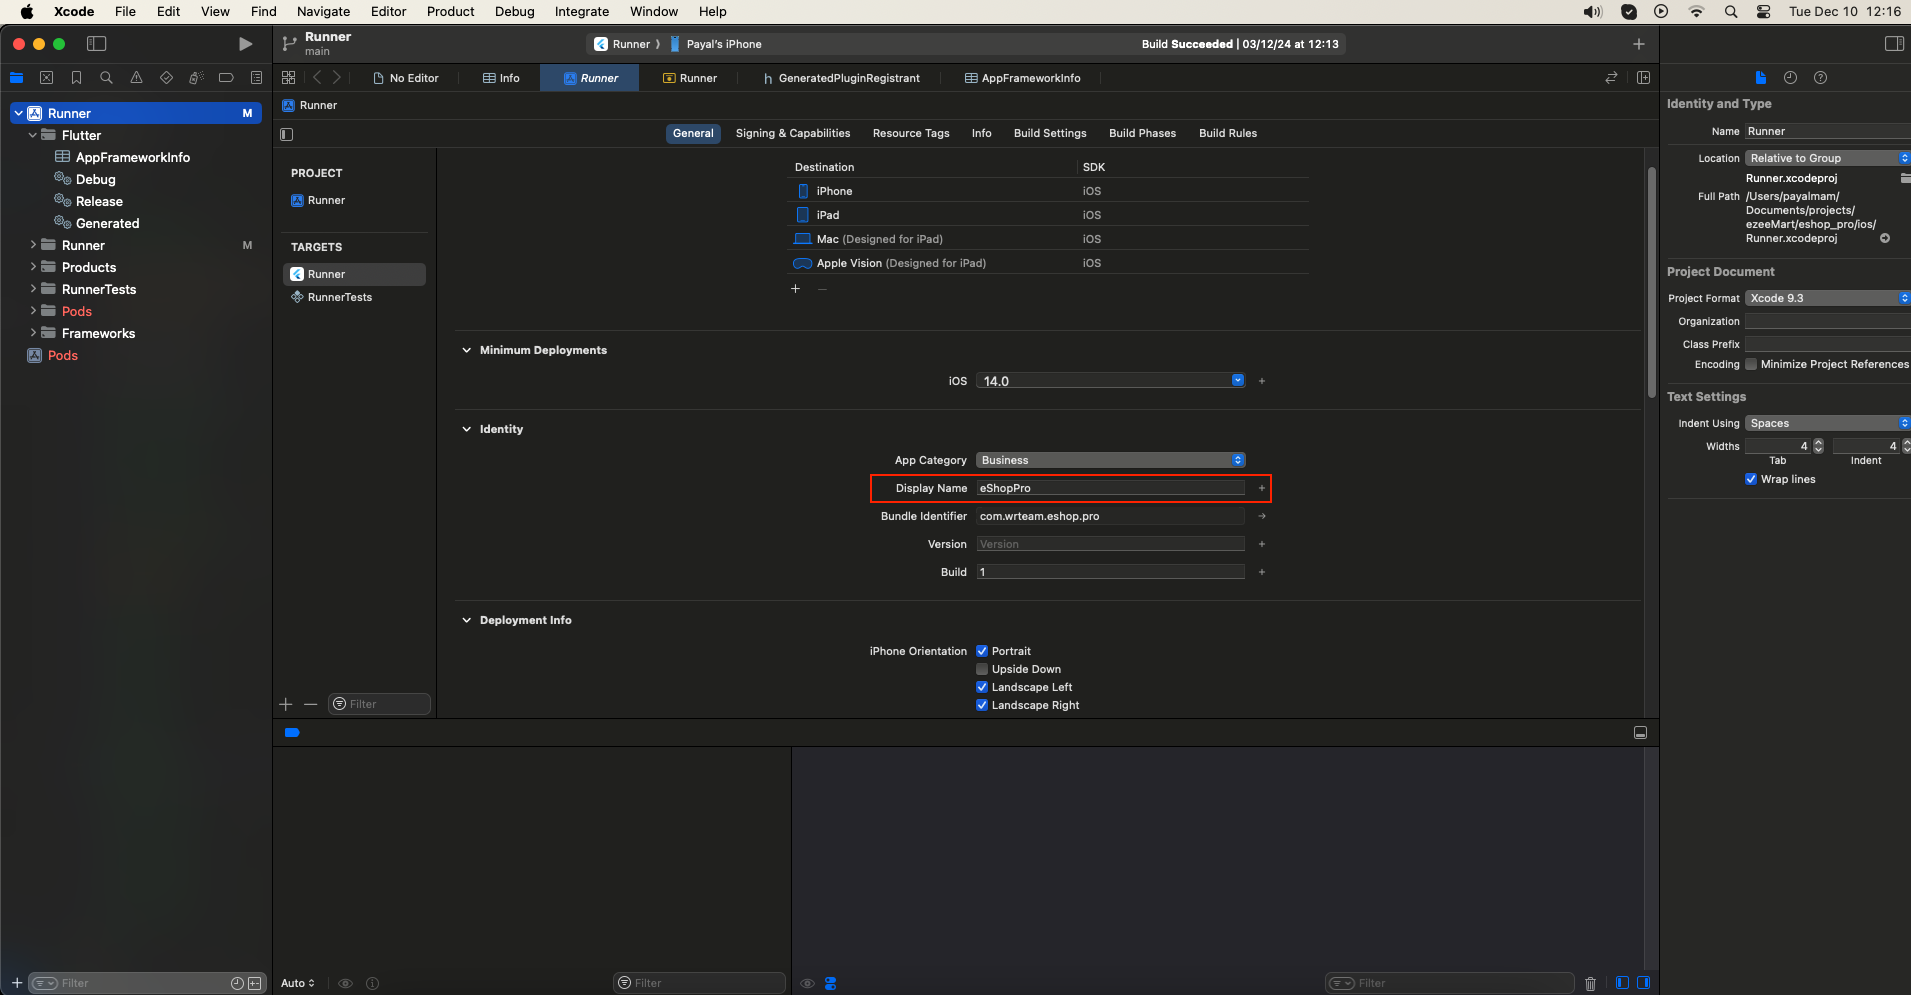Open Spotlight search in menu bar
The width and height of the screenshot is (1911, 995).
pos(1731,12)
